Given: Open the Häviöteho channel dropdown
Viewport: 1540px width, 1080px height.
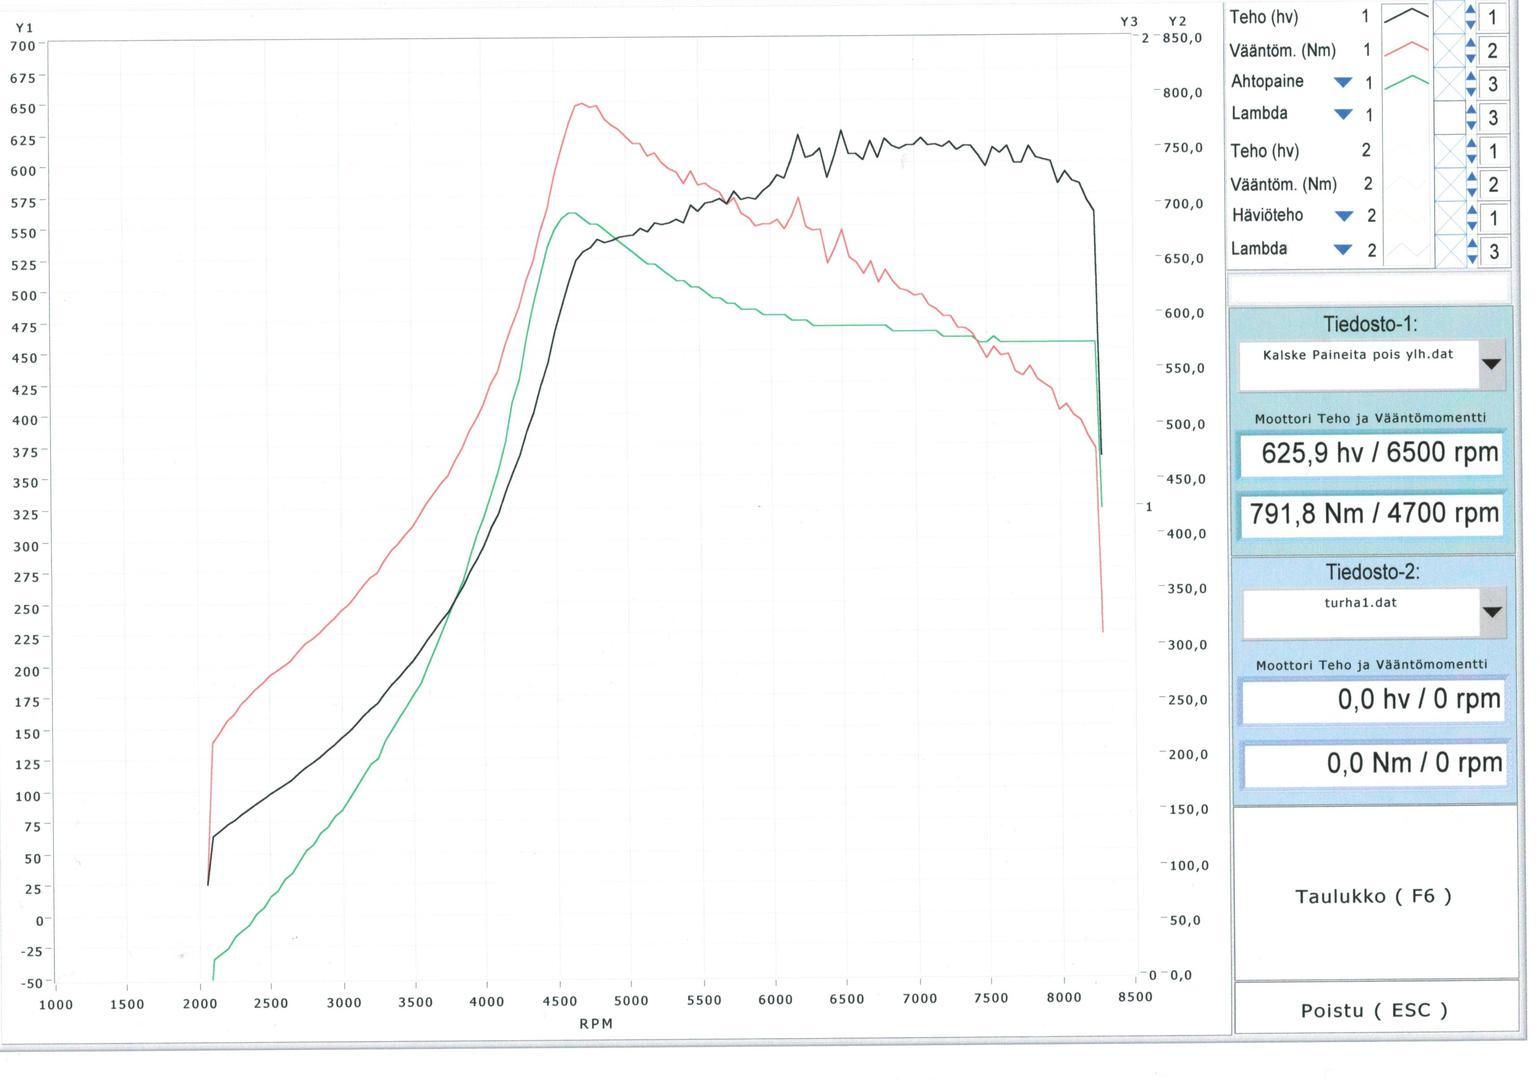Looking at the screenshot, I should click(1344, 216).
